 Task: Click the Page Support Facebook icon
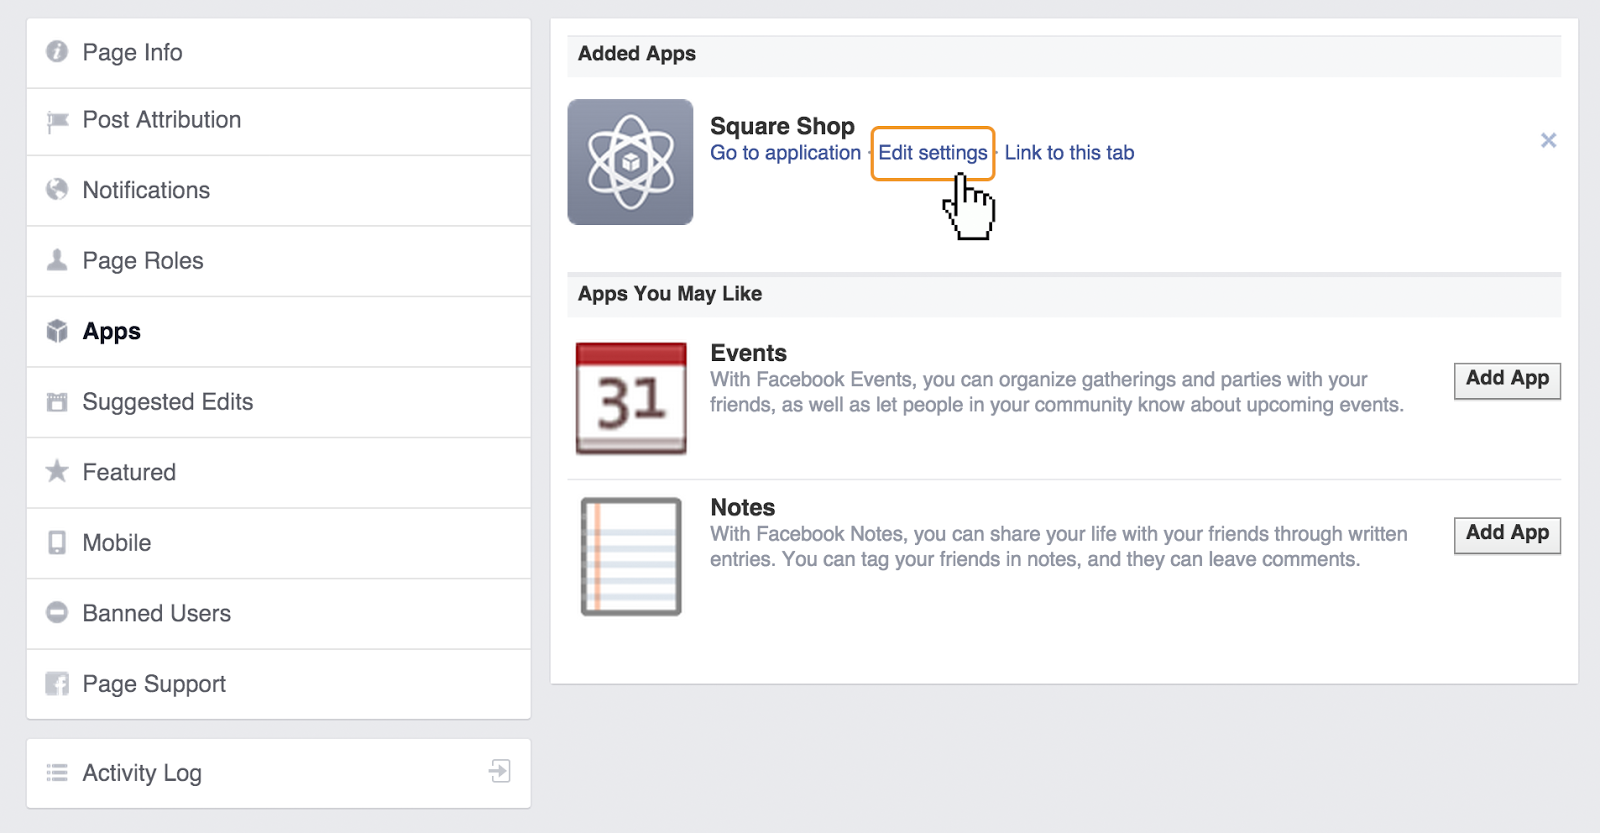57,684
